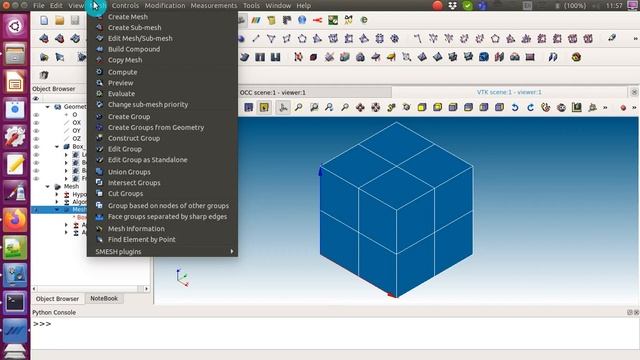The width and height of the screenshot is (640, 360).
Task: Click the Python Console input line
Action: pos(335,324)
